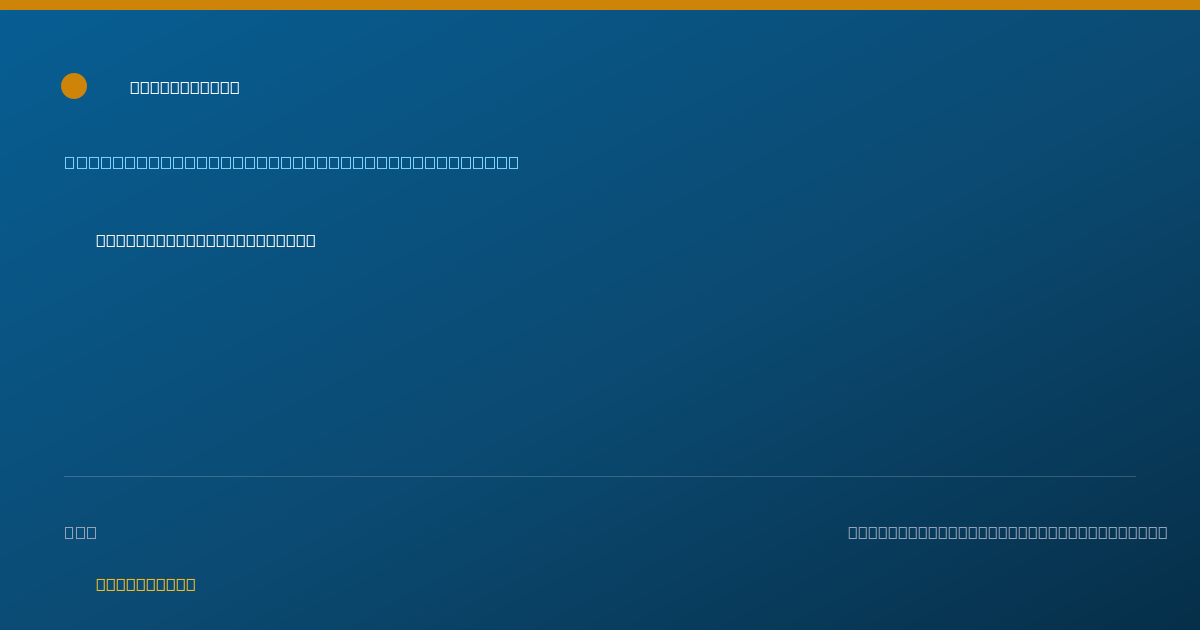Click the round orange badge near the header
Viewport: 1200px width, 630px height.
coord(74,86)
